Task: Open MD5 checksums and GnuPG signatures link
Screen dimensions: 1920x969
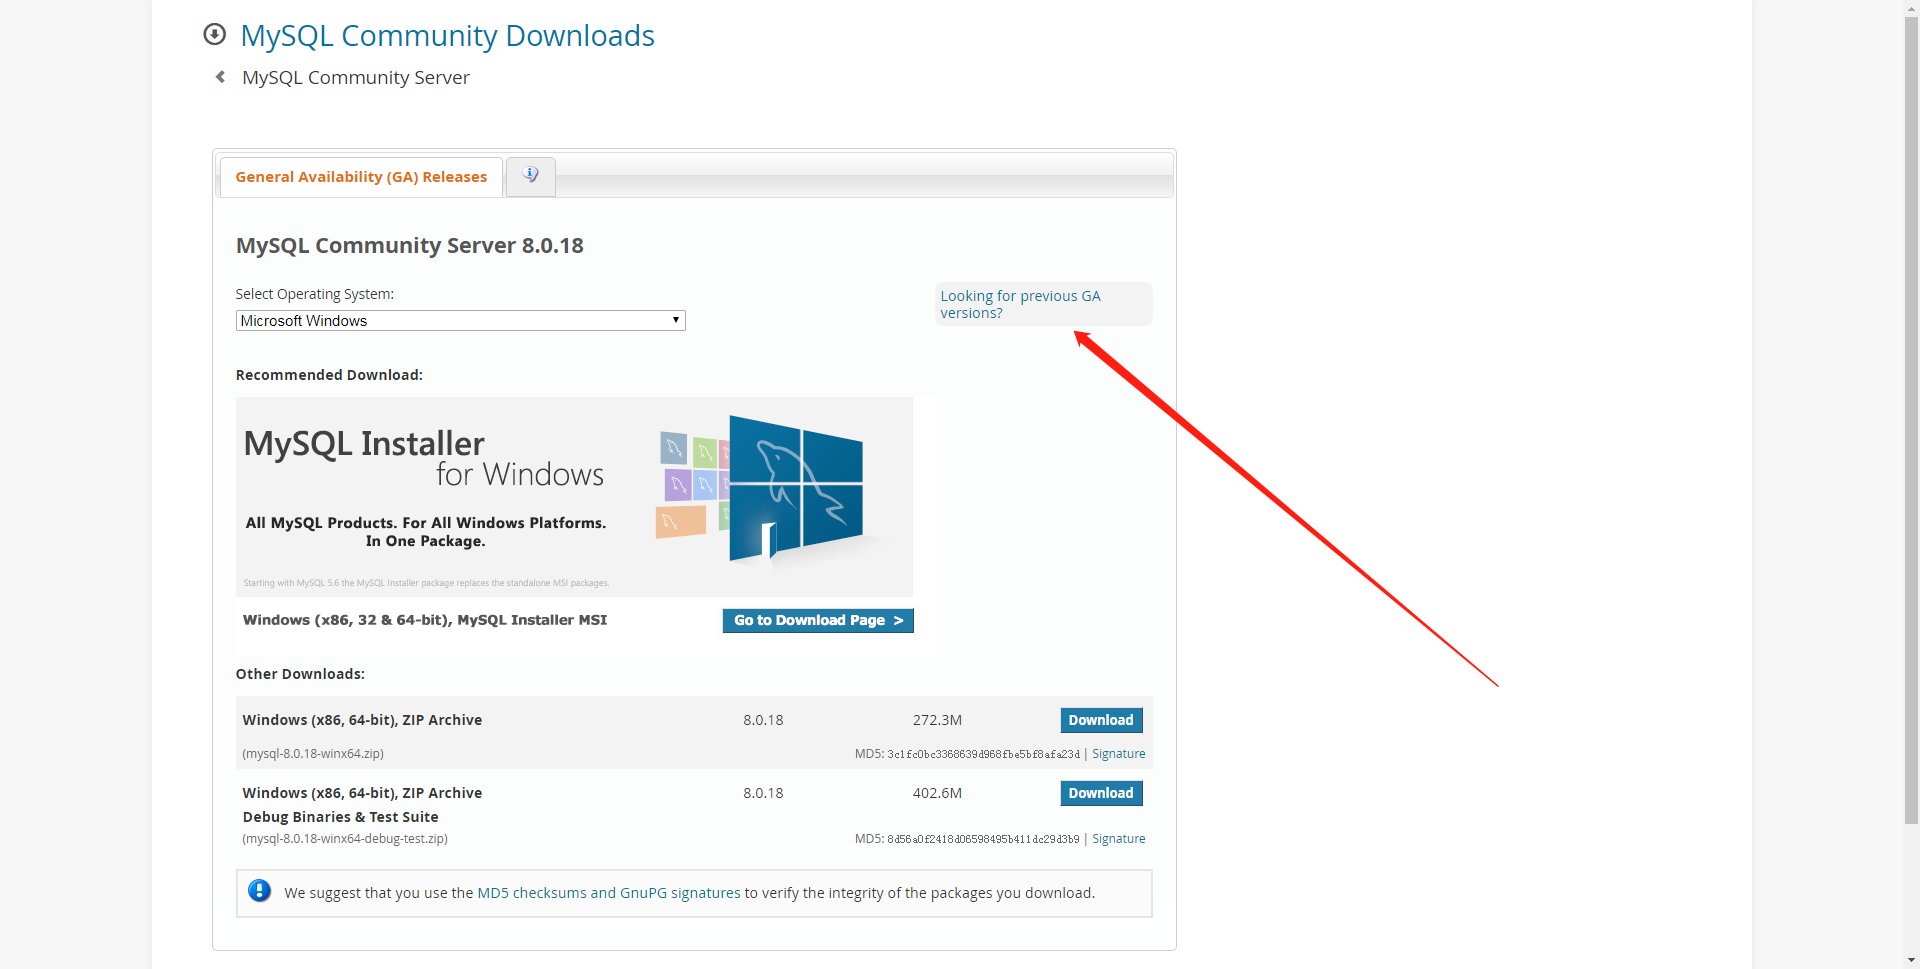Action: point(609,893)
